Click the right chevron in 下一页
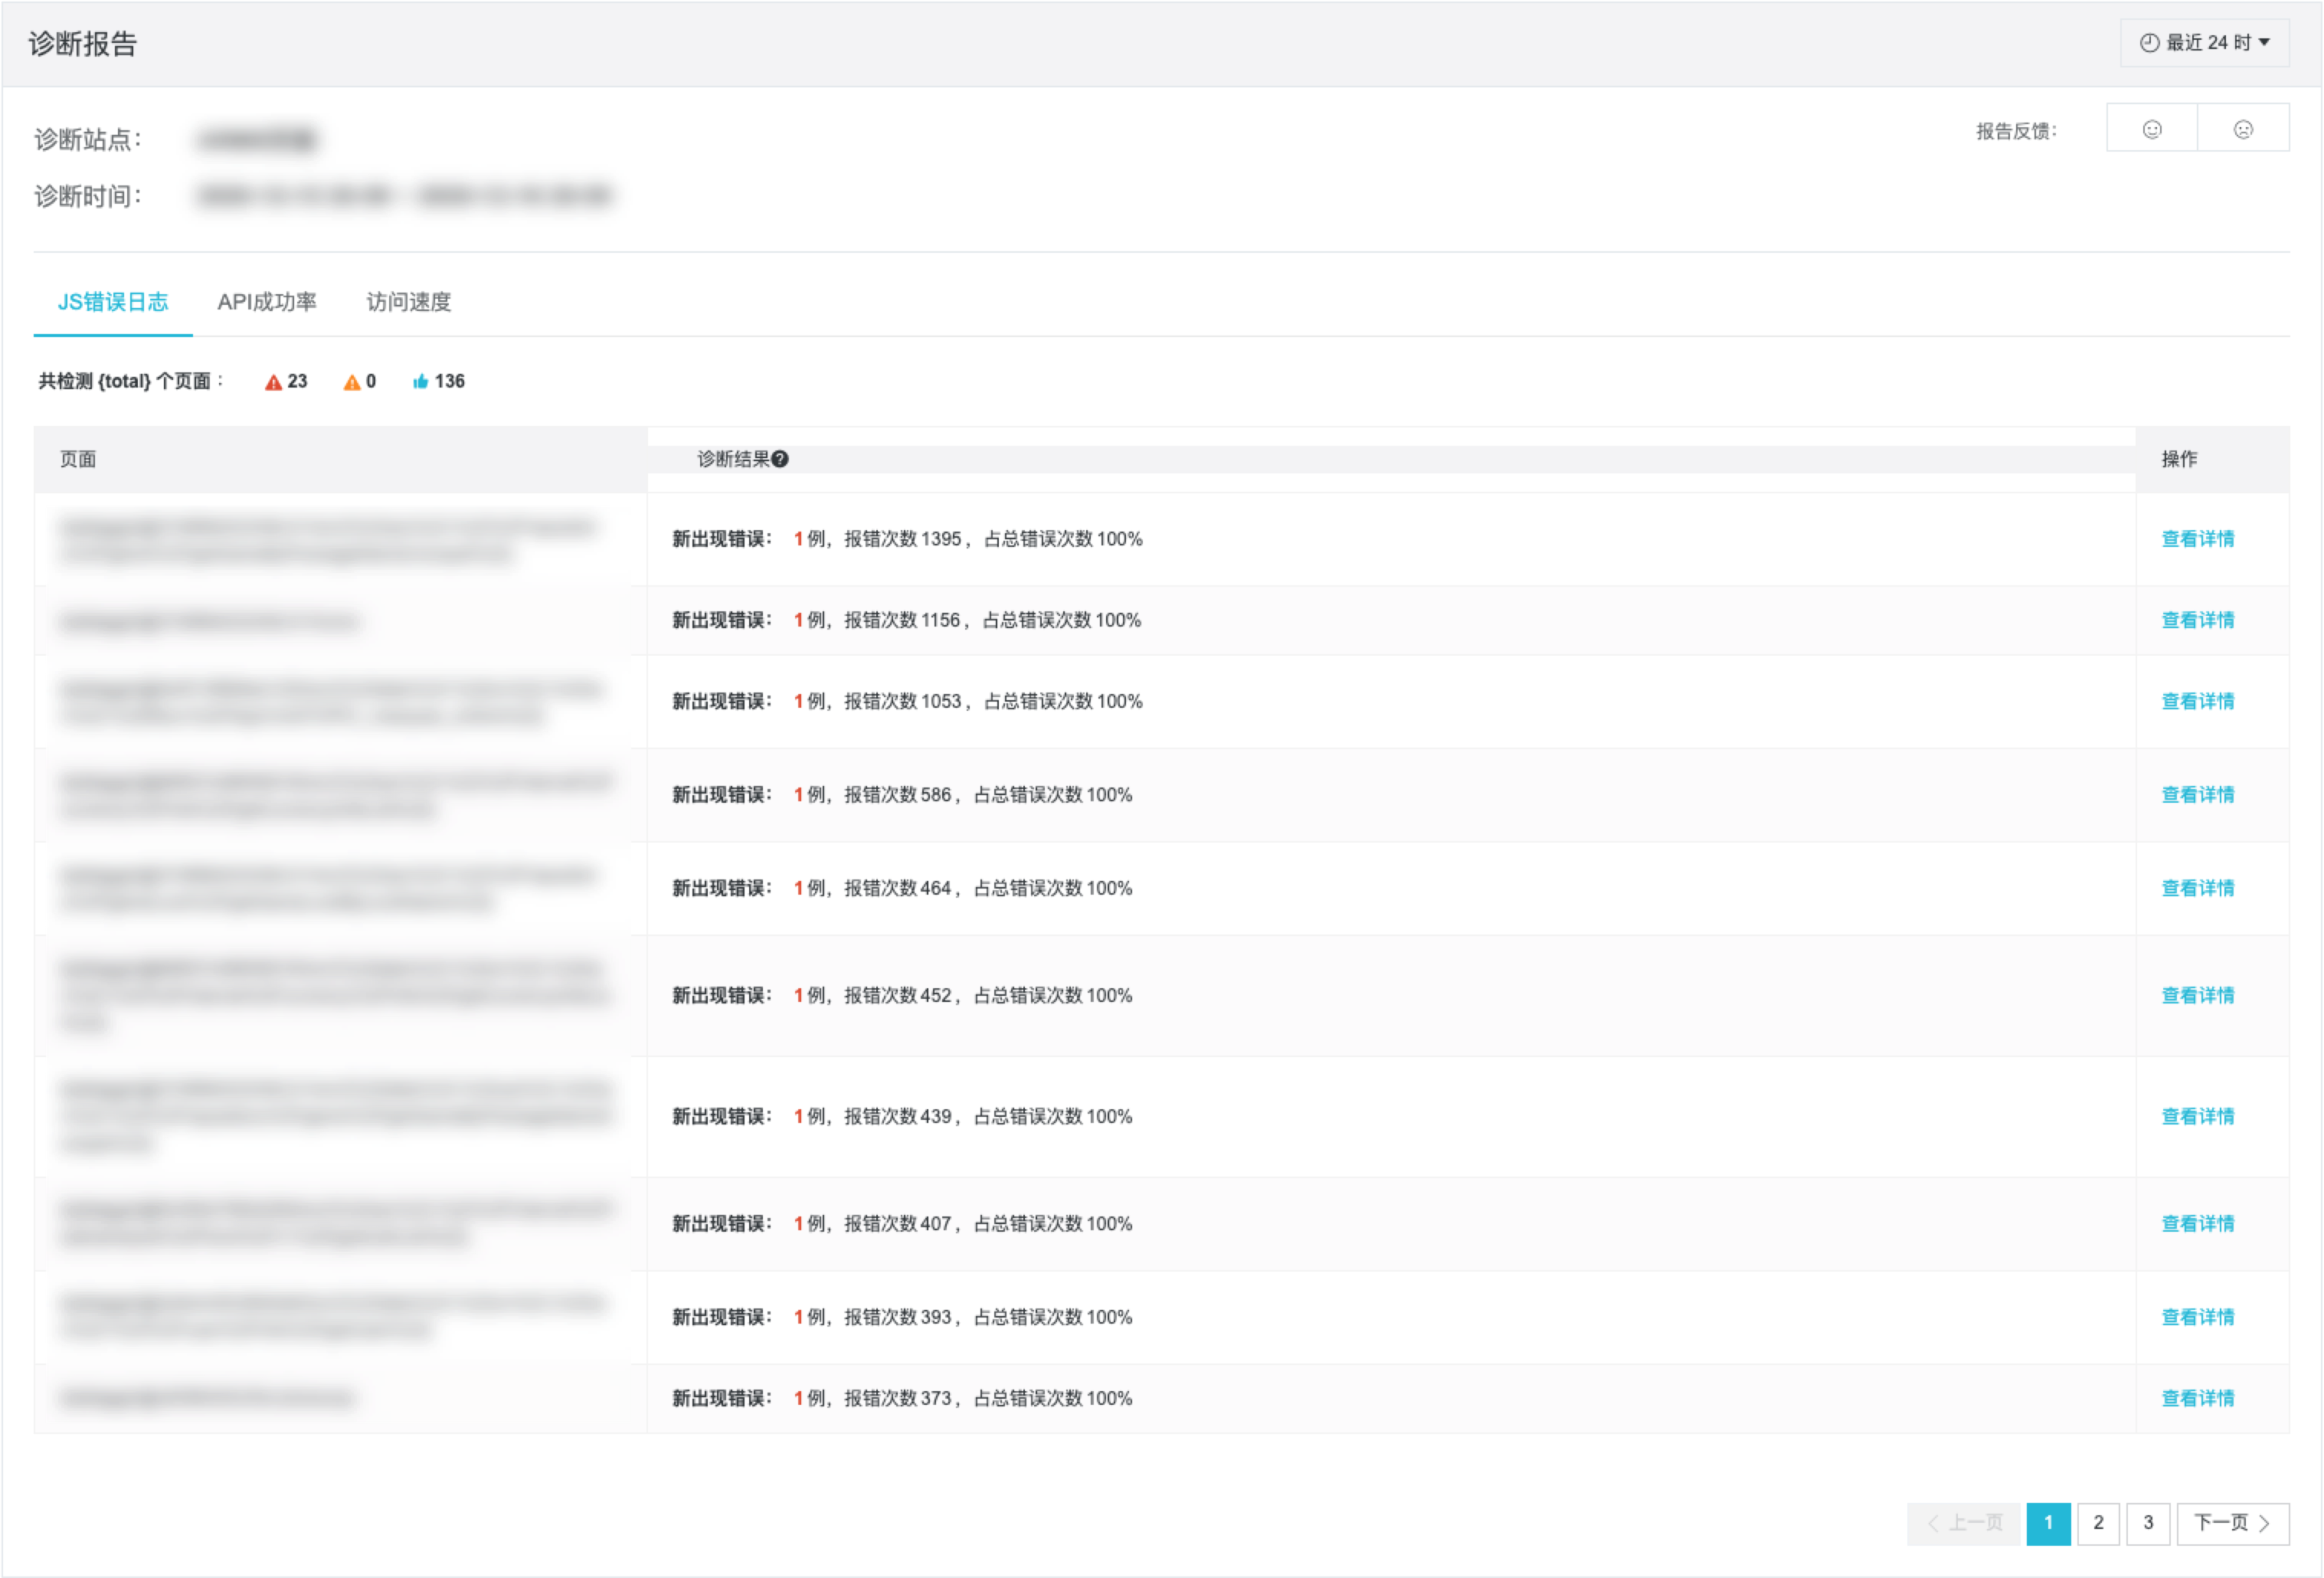Screen dimensions: 2324x1578 (2264, 1523)
